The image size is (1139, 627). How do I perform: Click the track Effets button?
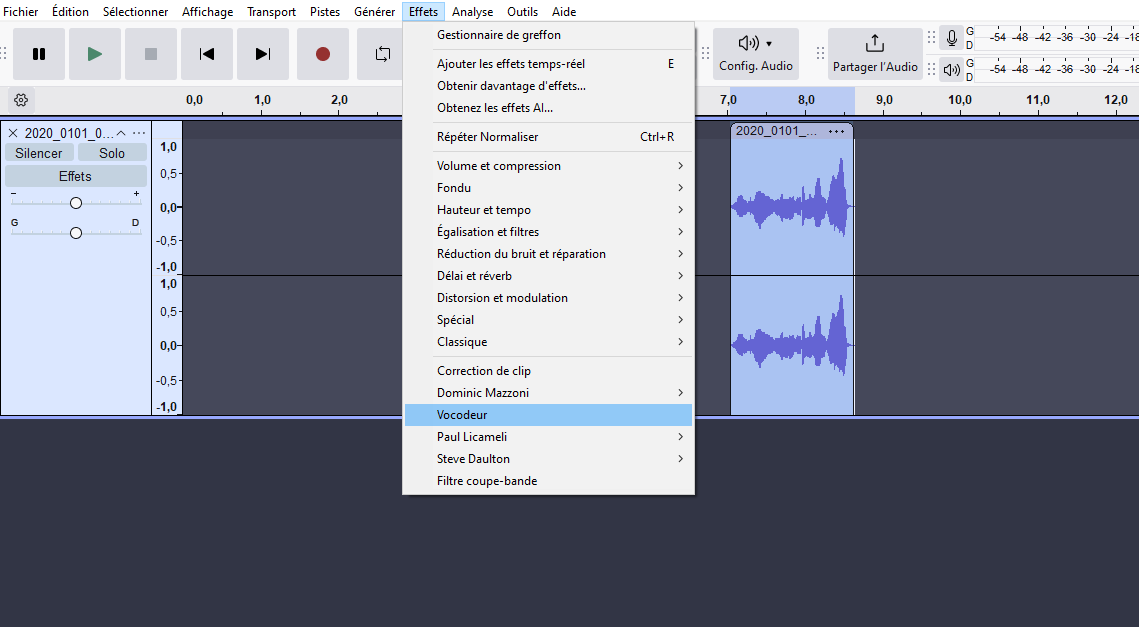75,176
